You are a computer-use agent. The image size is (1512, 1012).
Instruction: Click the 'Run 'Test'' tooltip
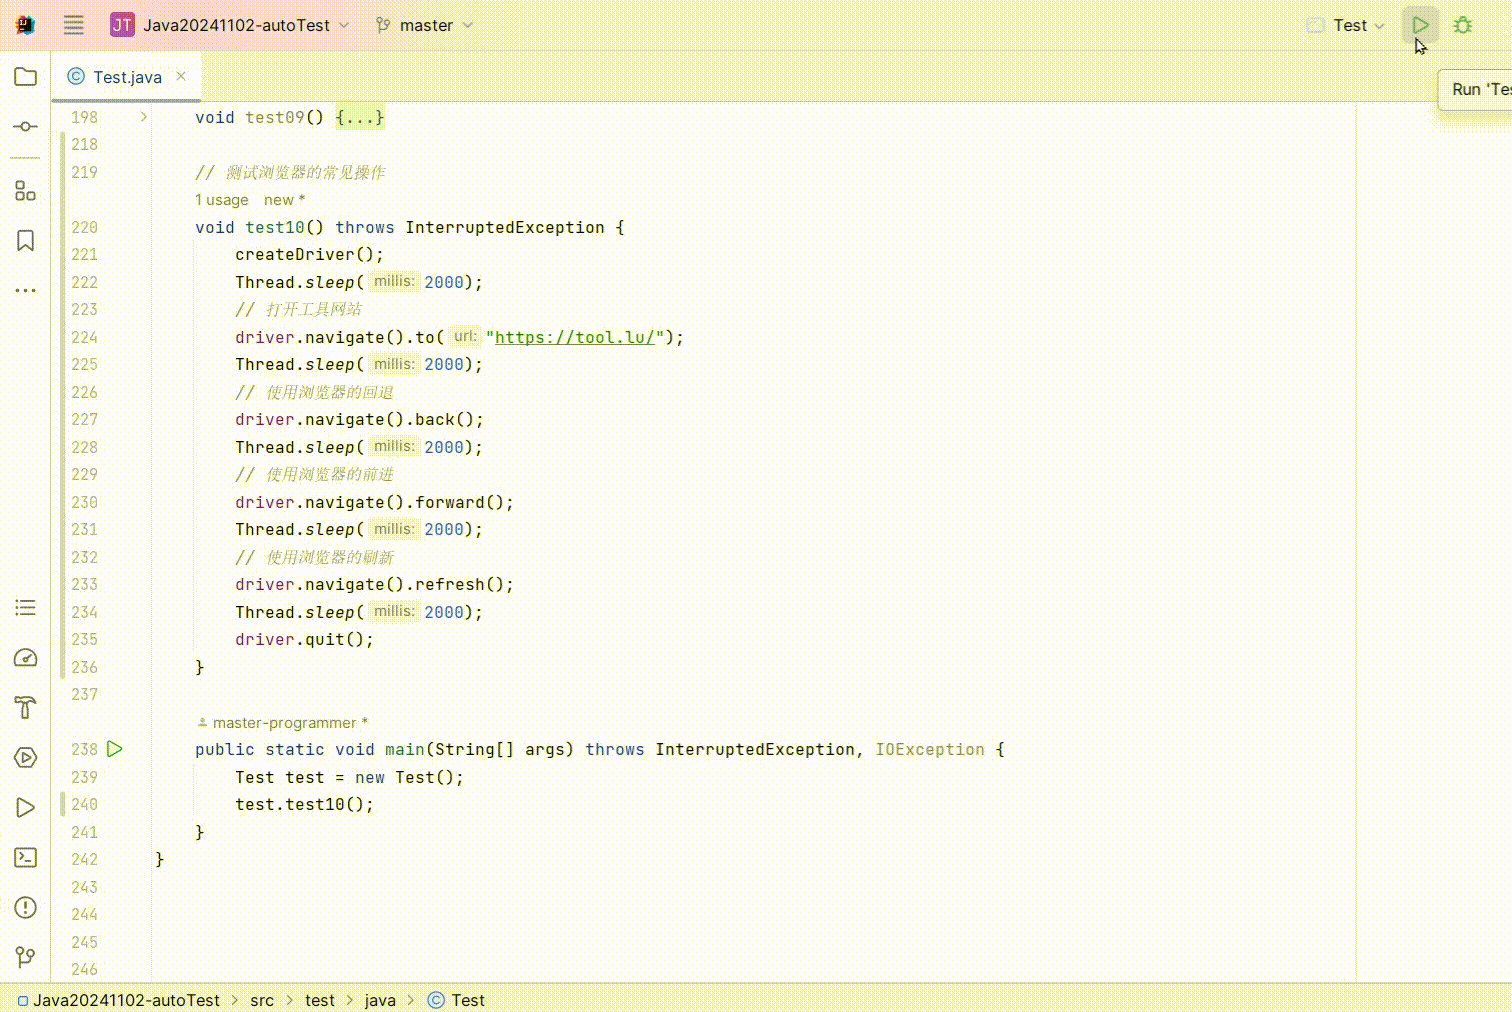[x=1476, y=89]
